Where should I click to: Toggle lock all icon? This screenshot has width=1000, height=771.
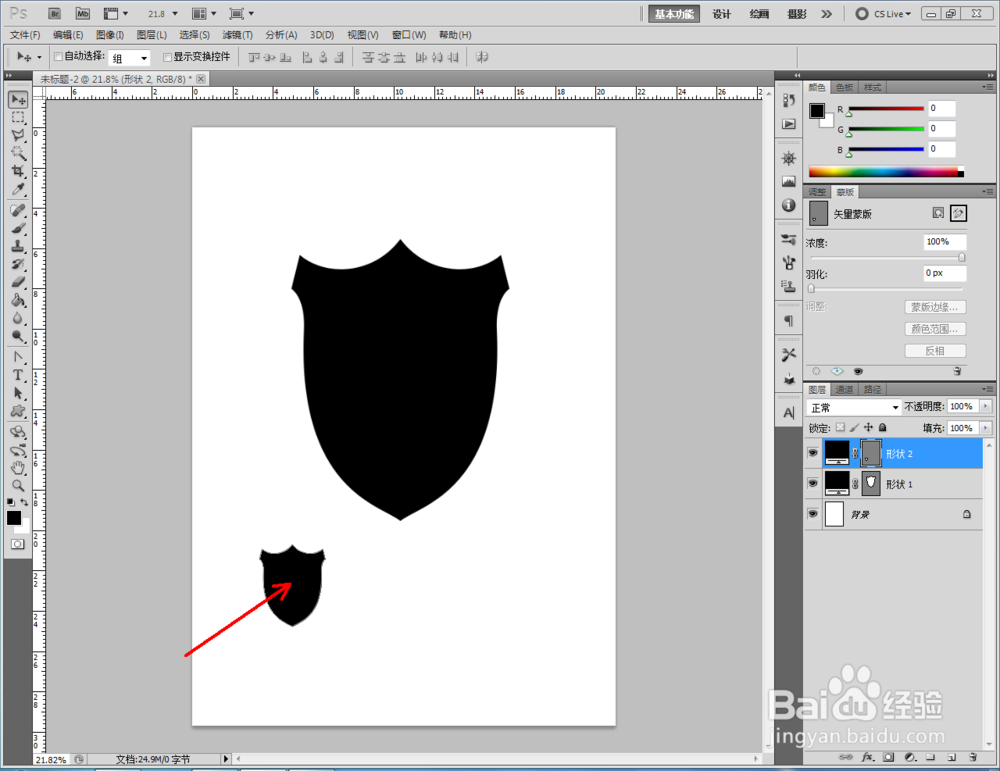[883, 427]
